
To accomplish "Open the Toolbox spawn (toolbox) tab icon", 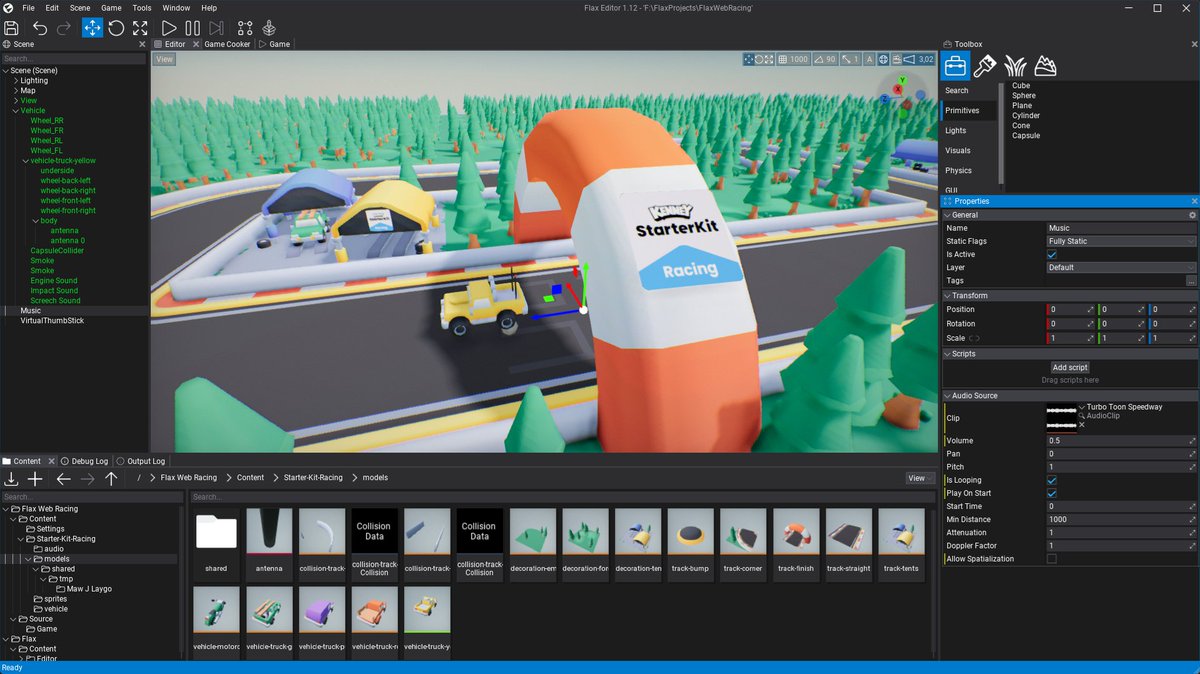I will (956, 66).
